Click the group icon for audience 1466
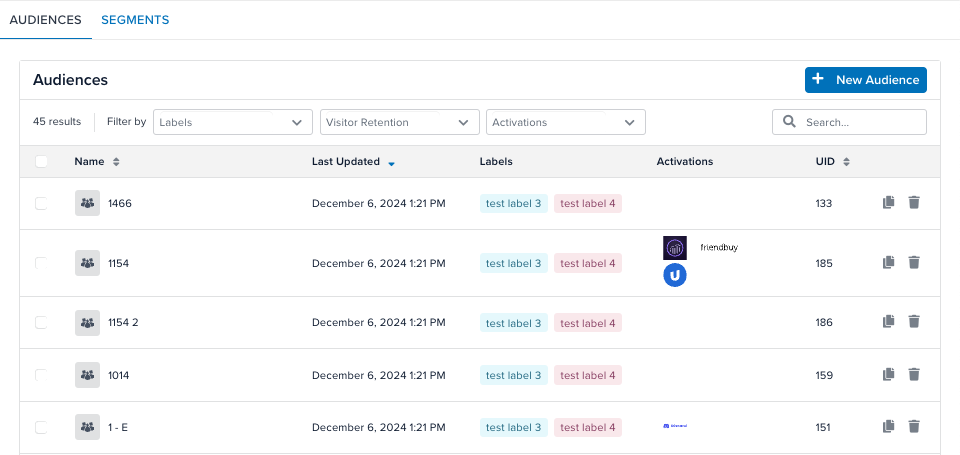Image resolution: width=960 pixels, height=455 pixels. 88,203
